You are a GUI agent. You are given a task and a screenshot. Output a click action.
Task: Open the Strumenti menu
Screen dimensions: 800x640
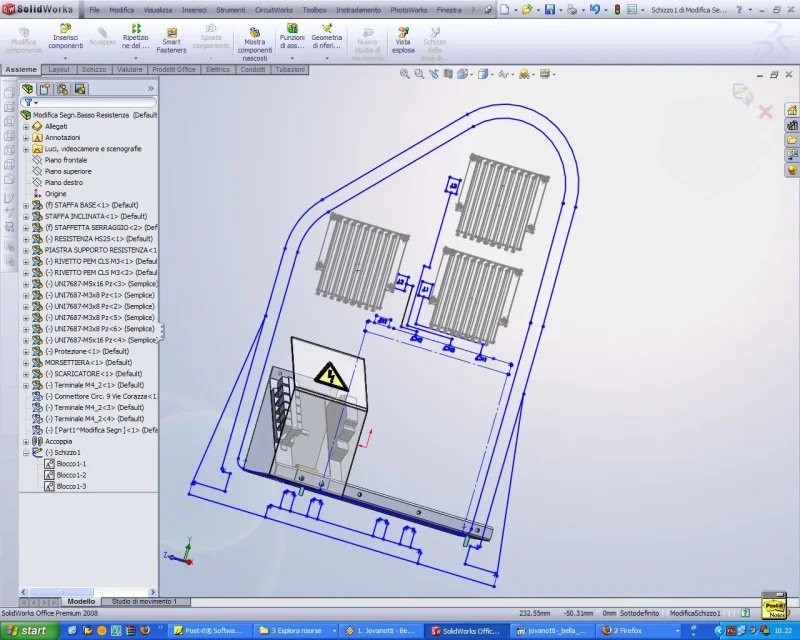[x=231, y=10]
